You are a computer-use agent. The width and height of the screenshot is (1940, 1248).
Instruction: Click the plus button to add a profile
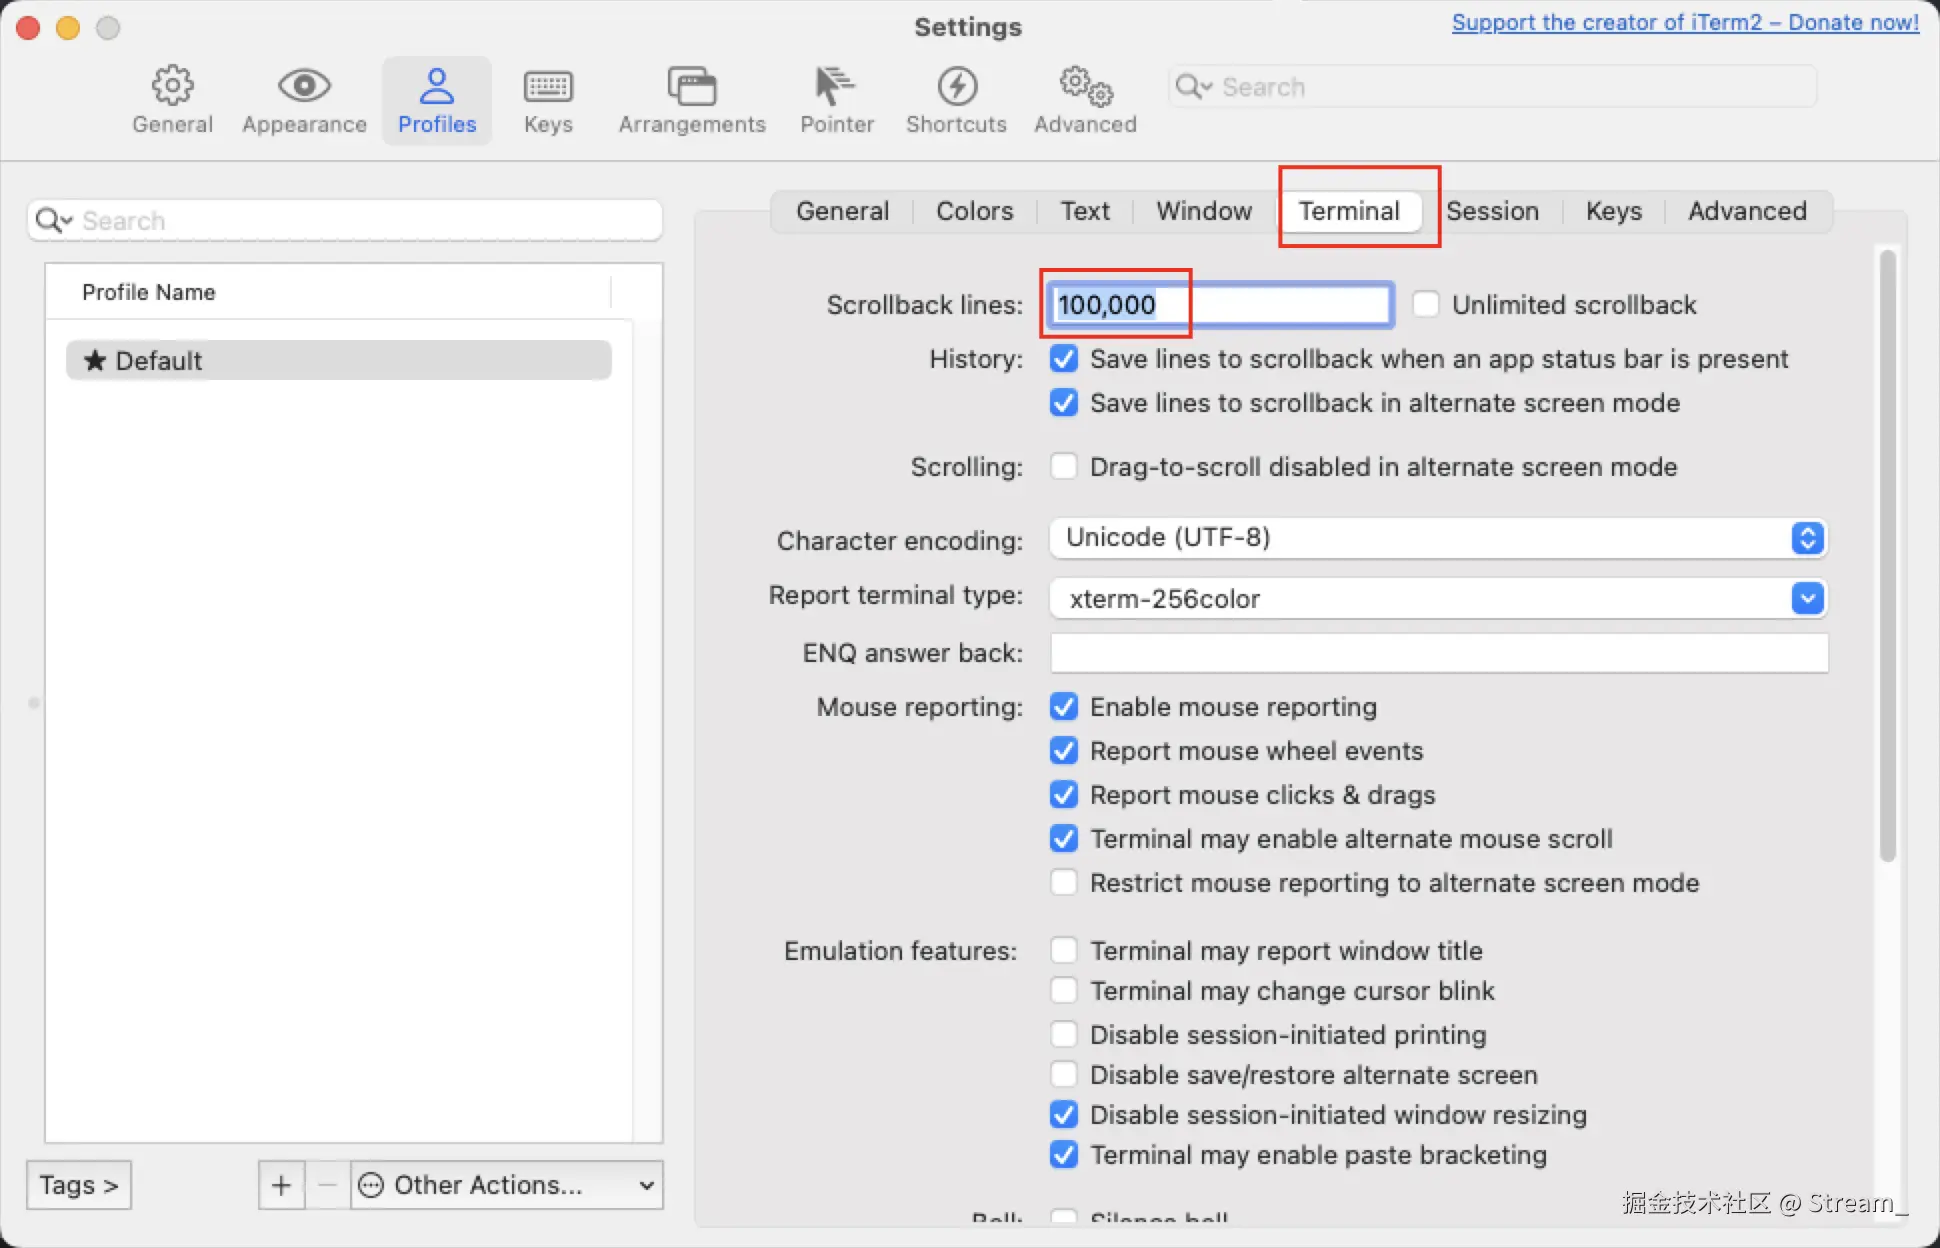point(281,1185)
